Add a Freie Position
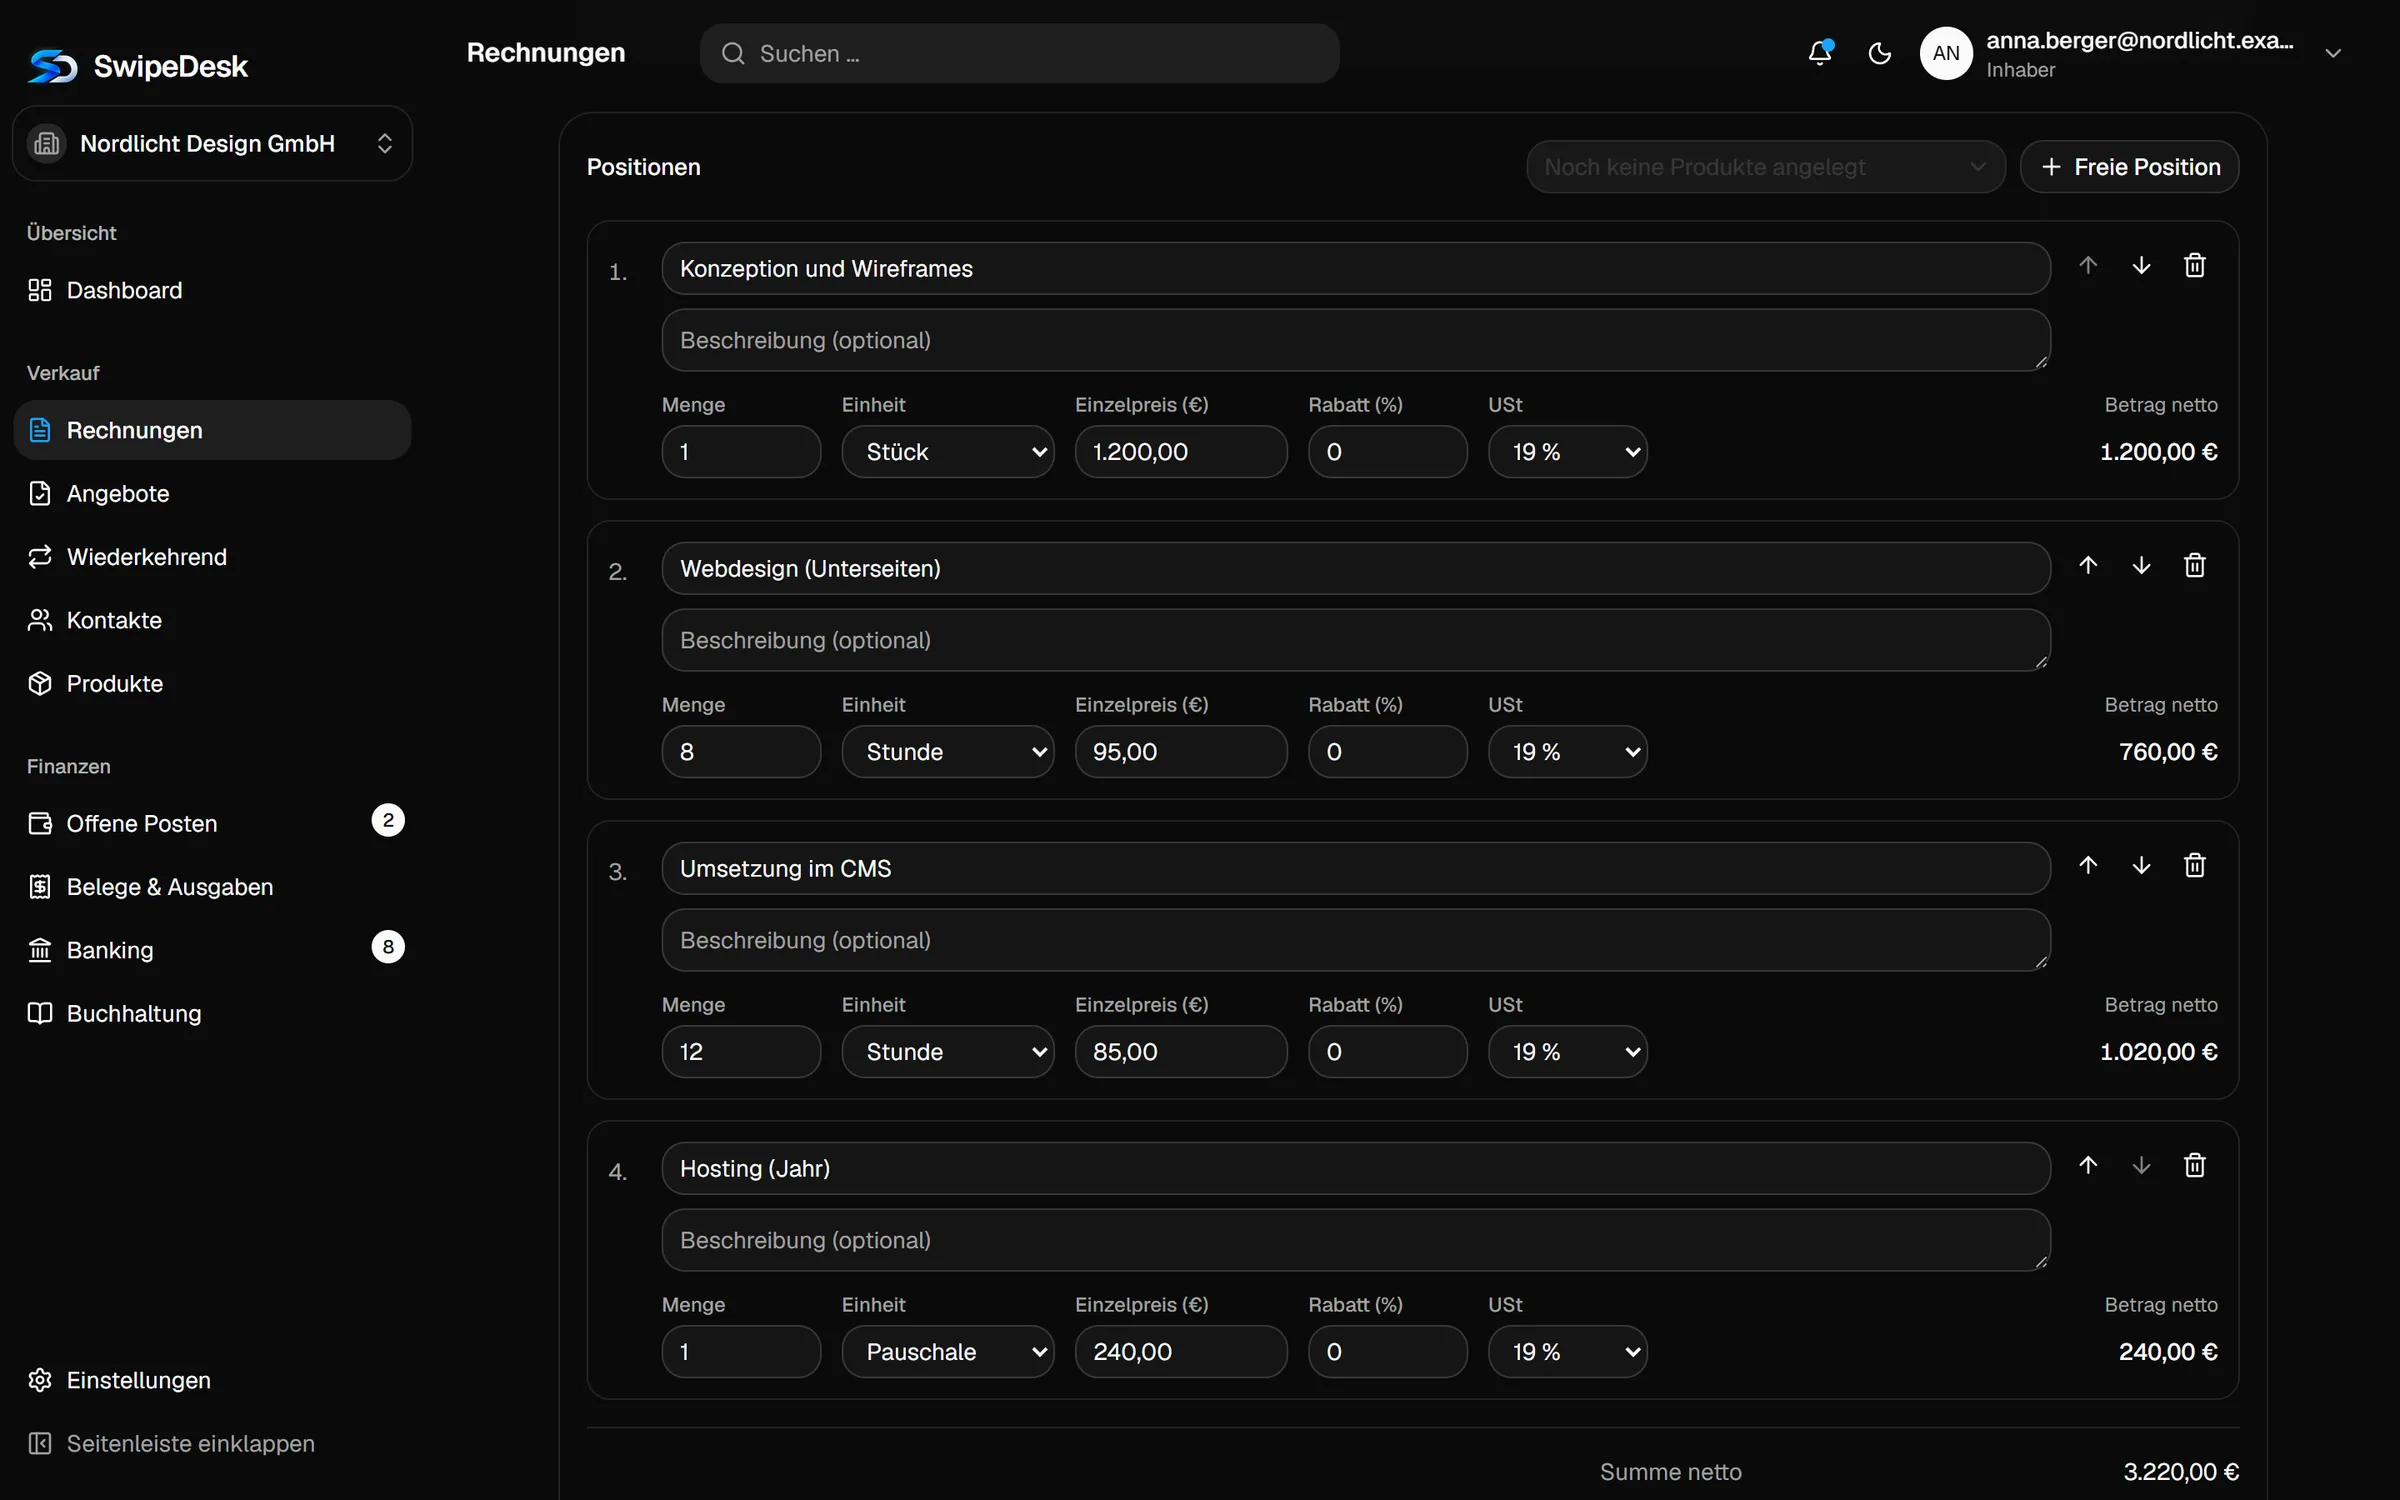2400x1500 pixels. pyautogui.click(x=2129, y=167)
